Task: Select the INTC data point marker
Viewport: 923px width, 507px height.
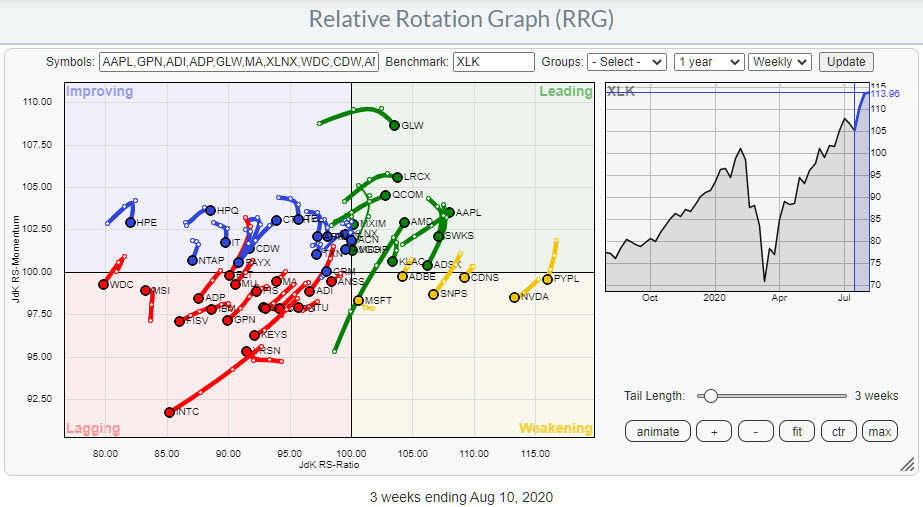Action: coord(169,412)
